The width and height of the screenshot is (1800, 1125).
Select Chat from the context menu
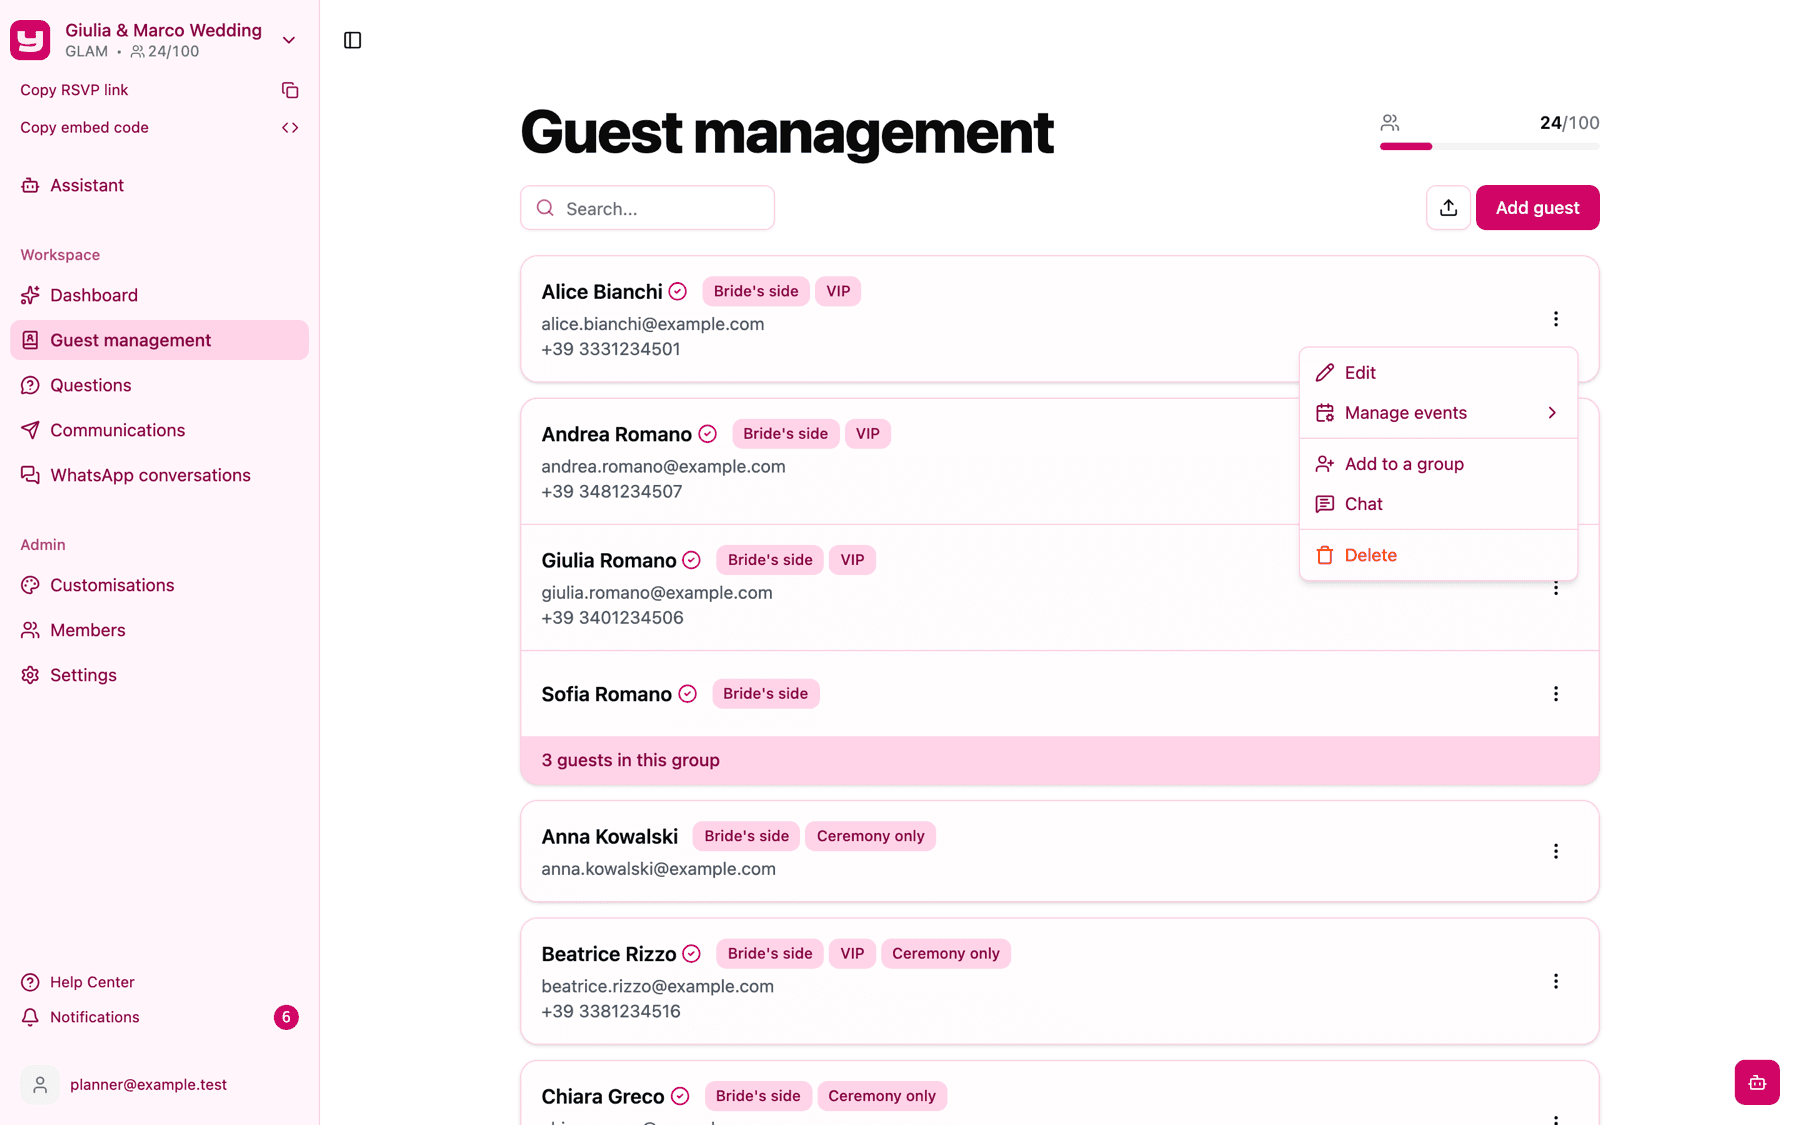click(x=1438, y=504)
